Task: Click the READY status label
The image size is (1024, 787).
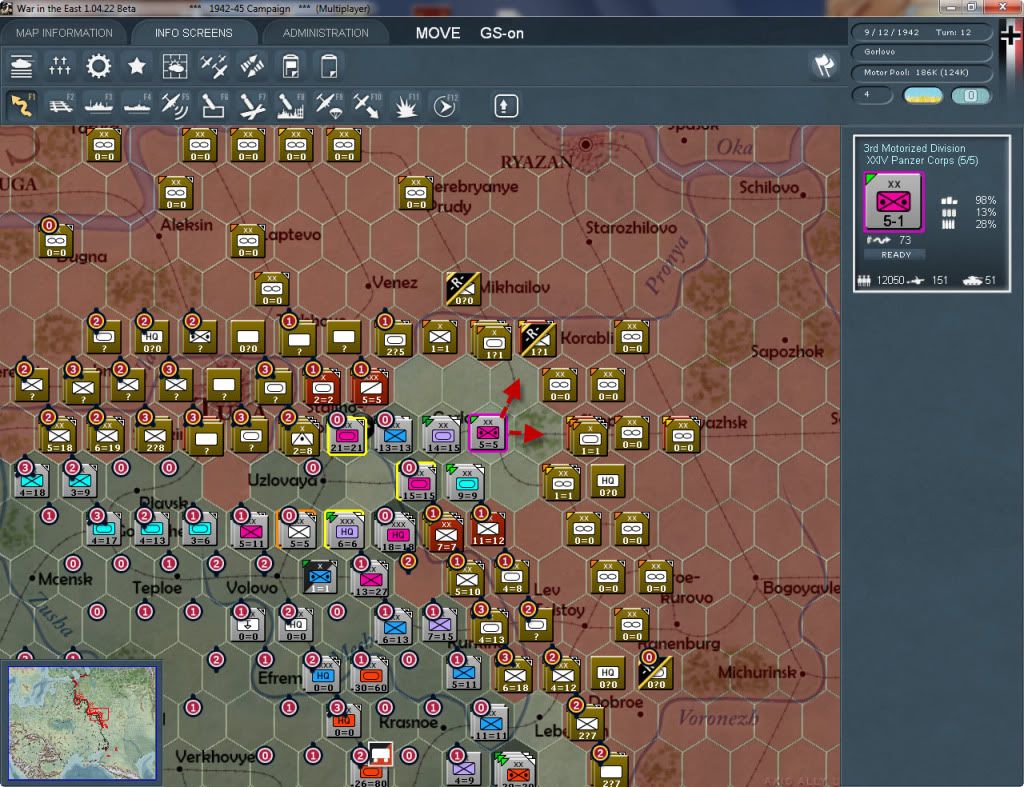Action: (x=895, y=255)
